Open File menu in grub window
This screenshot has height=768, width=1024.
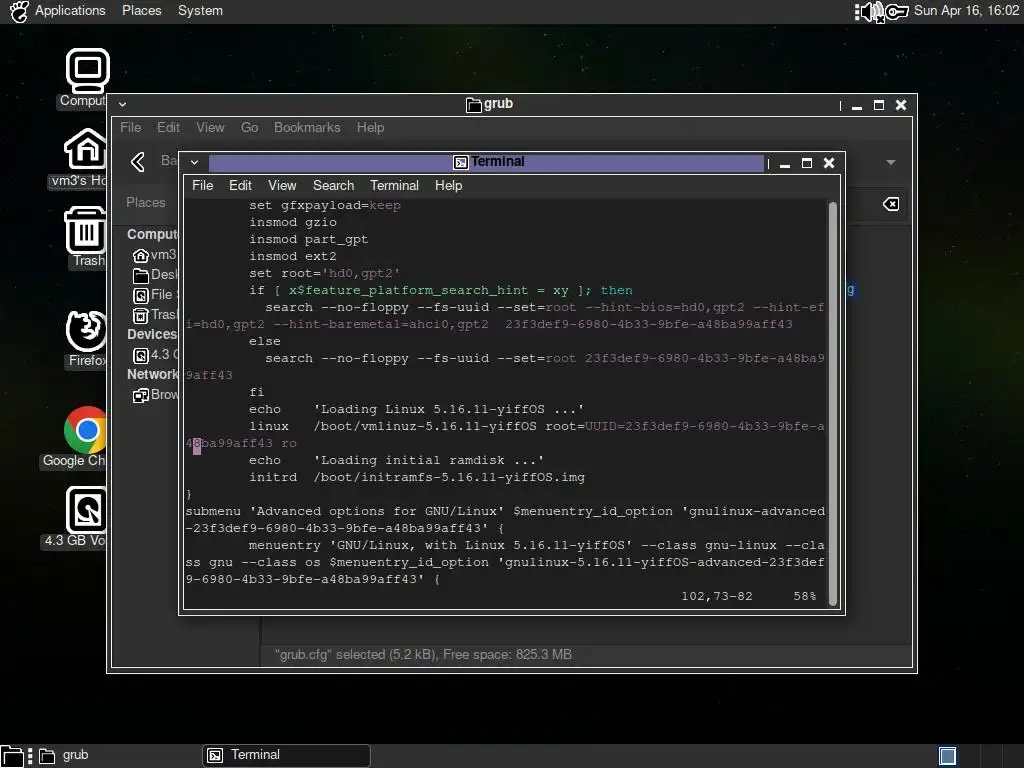point(131,127)
